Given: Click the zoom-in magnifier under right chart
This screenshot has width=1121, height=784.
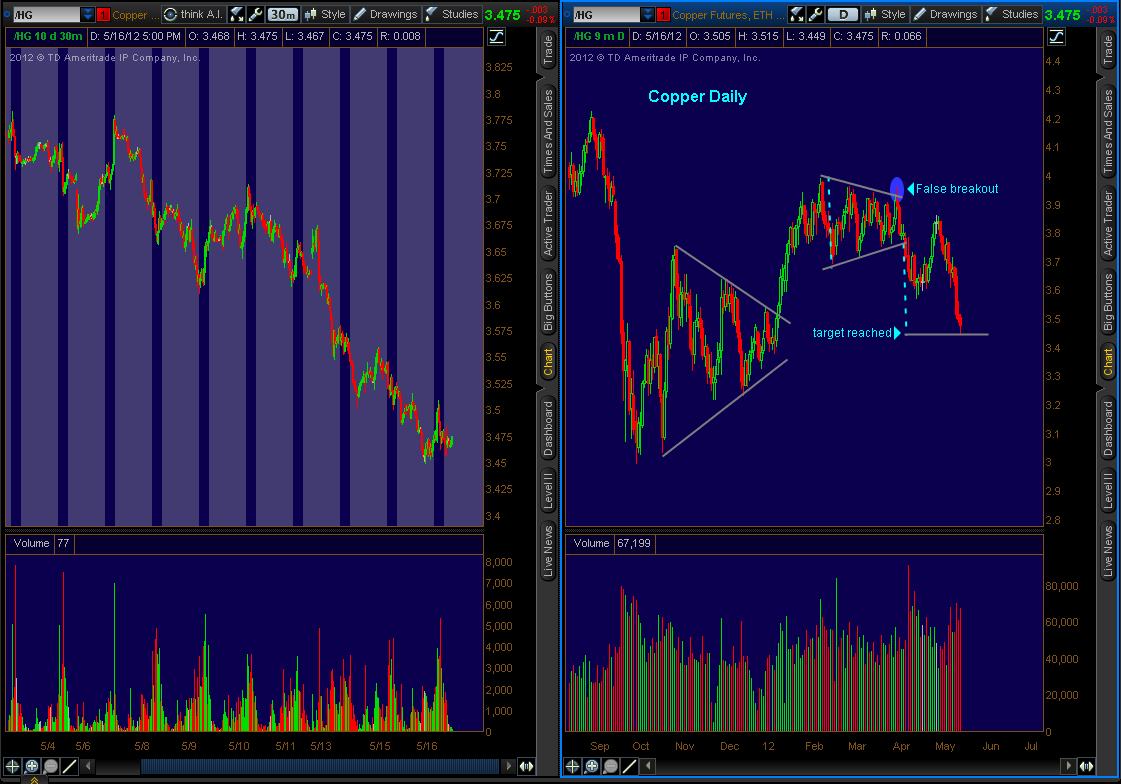Looking at the screenshot, I should [x=591, y=766].
